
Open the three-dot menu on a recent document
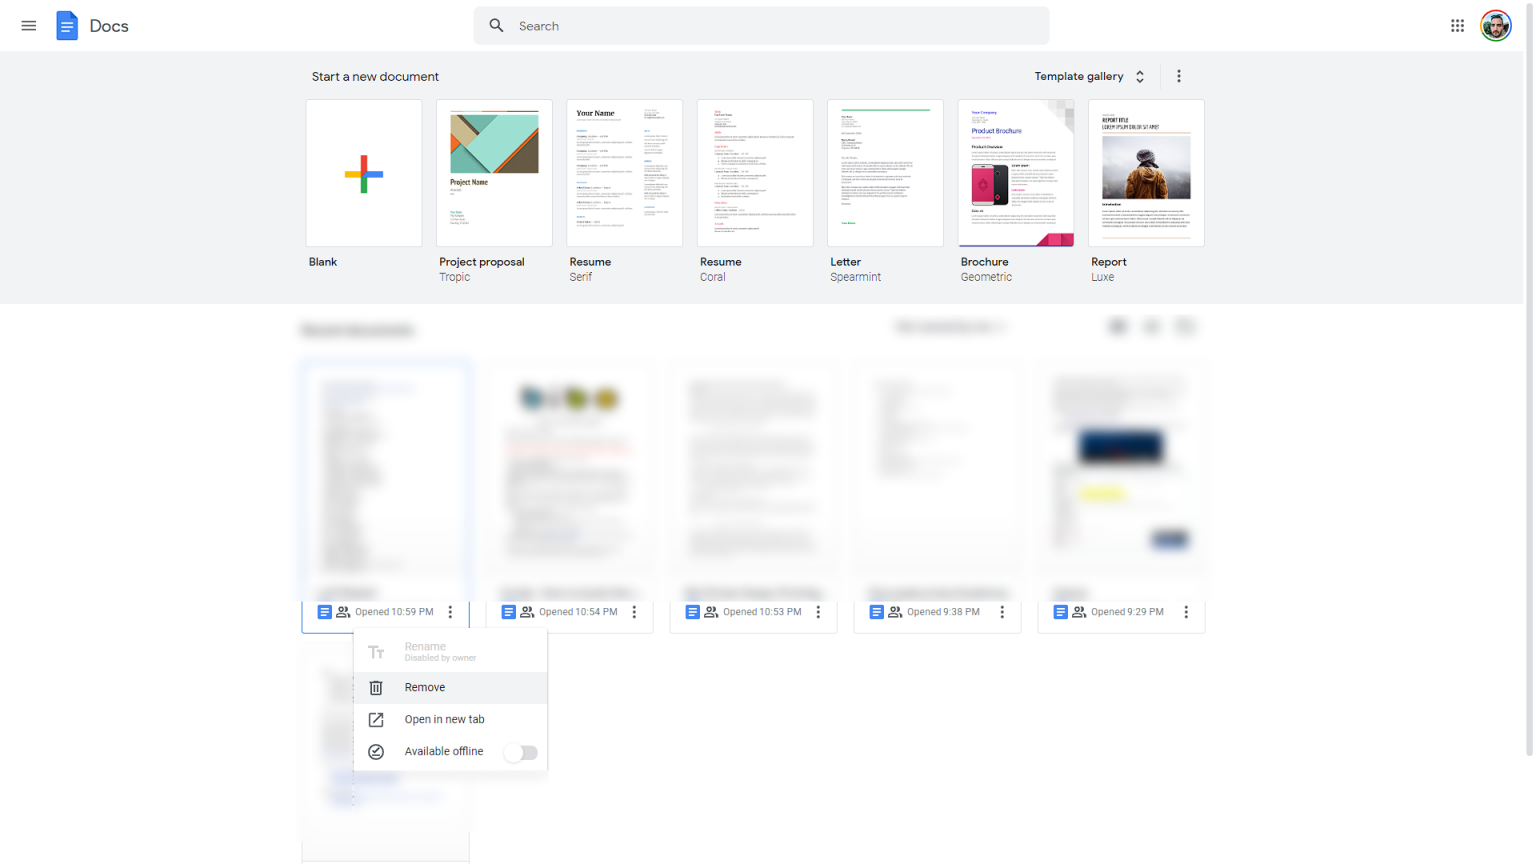(x=450, y=611)
